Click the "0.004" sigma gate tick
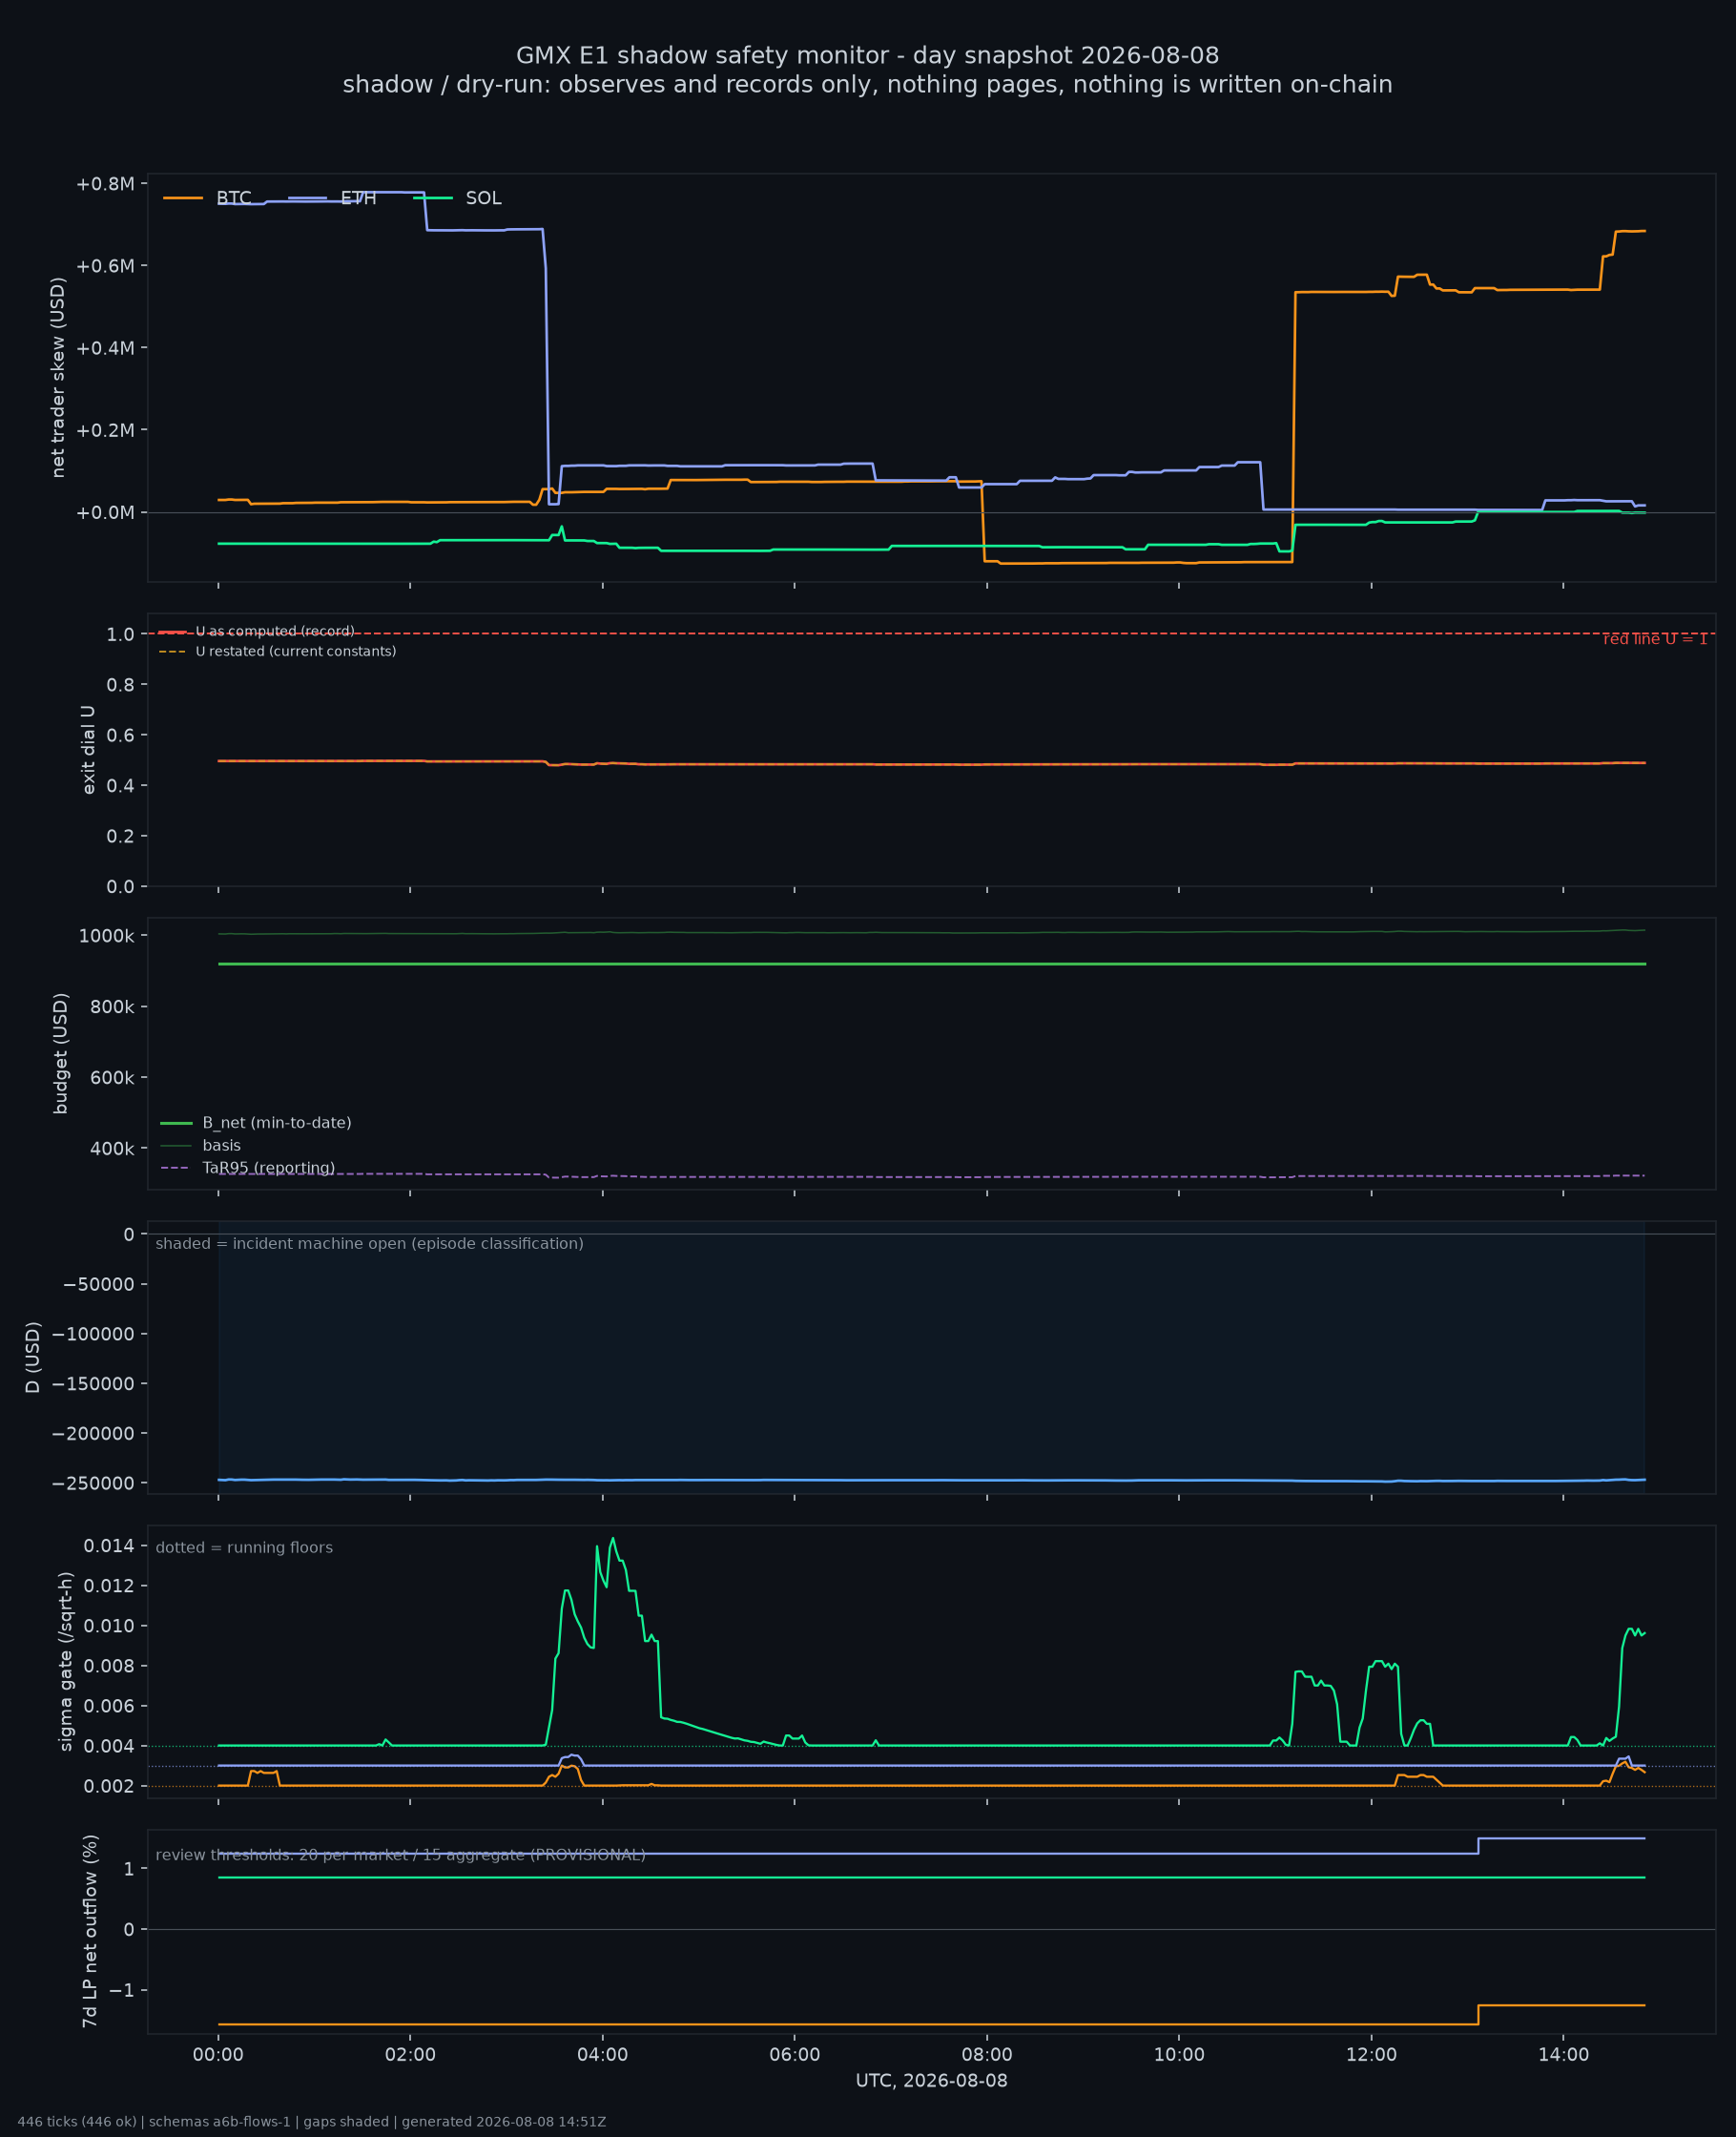 (x=109, y=1746)
